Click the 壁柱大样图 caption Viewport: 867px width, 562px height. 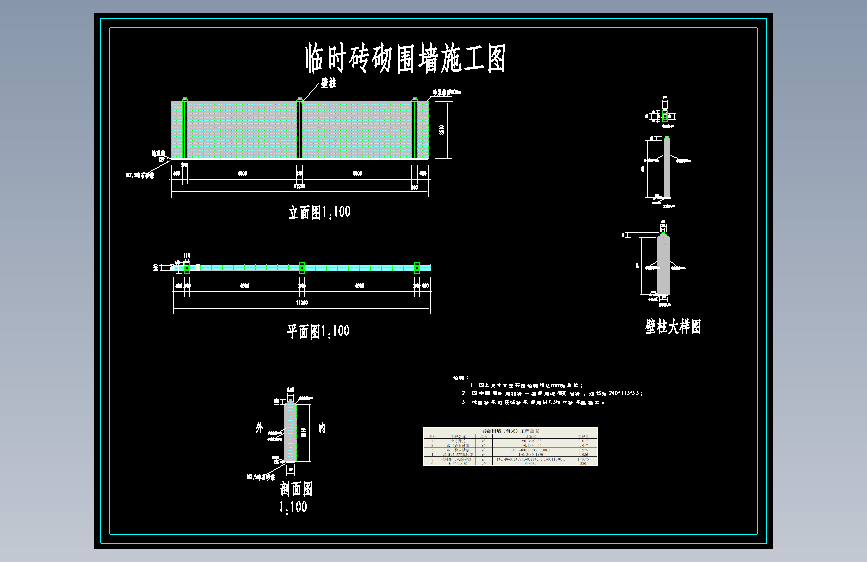(x=673, y=326)
